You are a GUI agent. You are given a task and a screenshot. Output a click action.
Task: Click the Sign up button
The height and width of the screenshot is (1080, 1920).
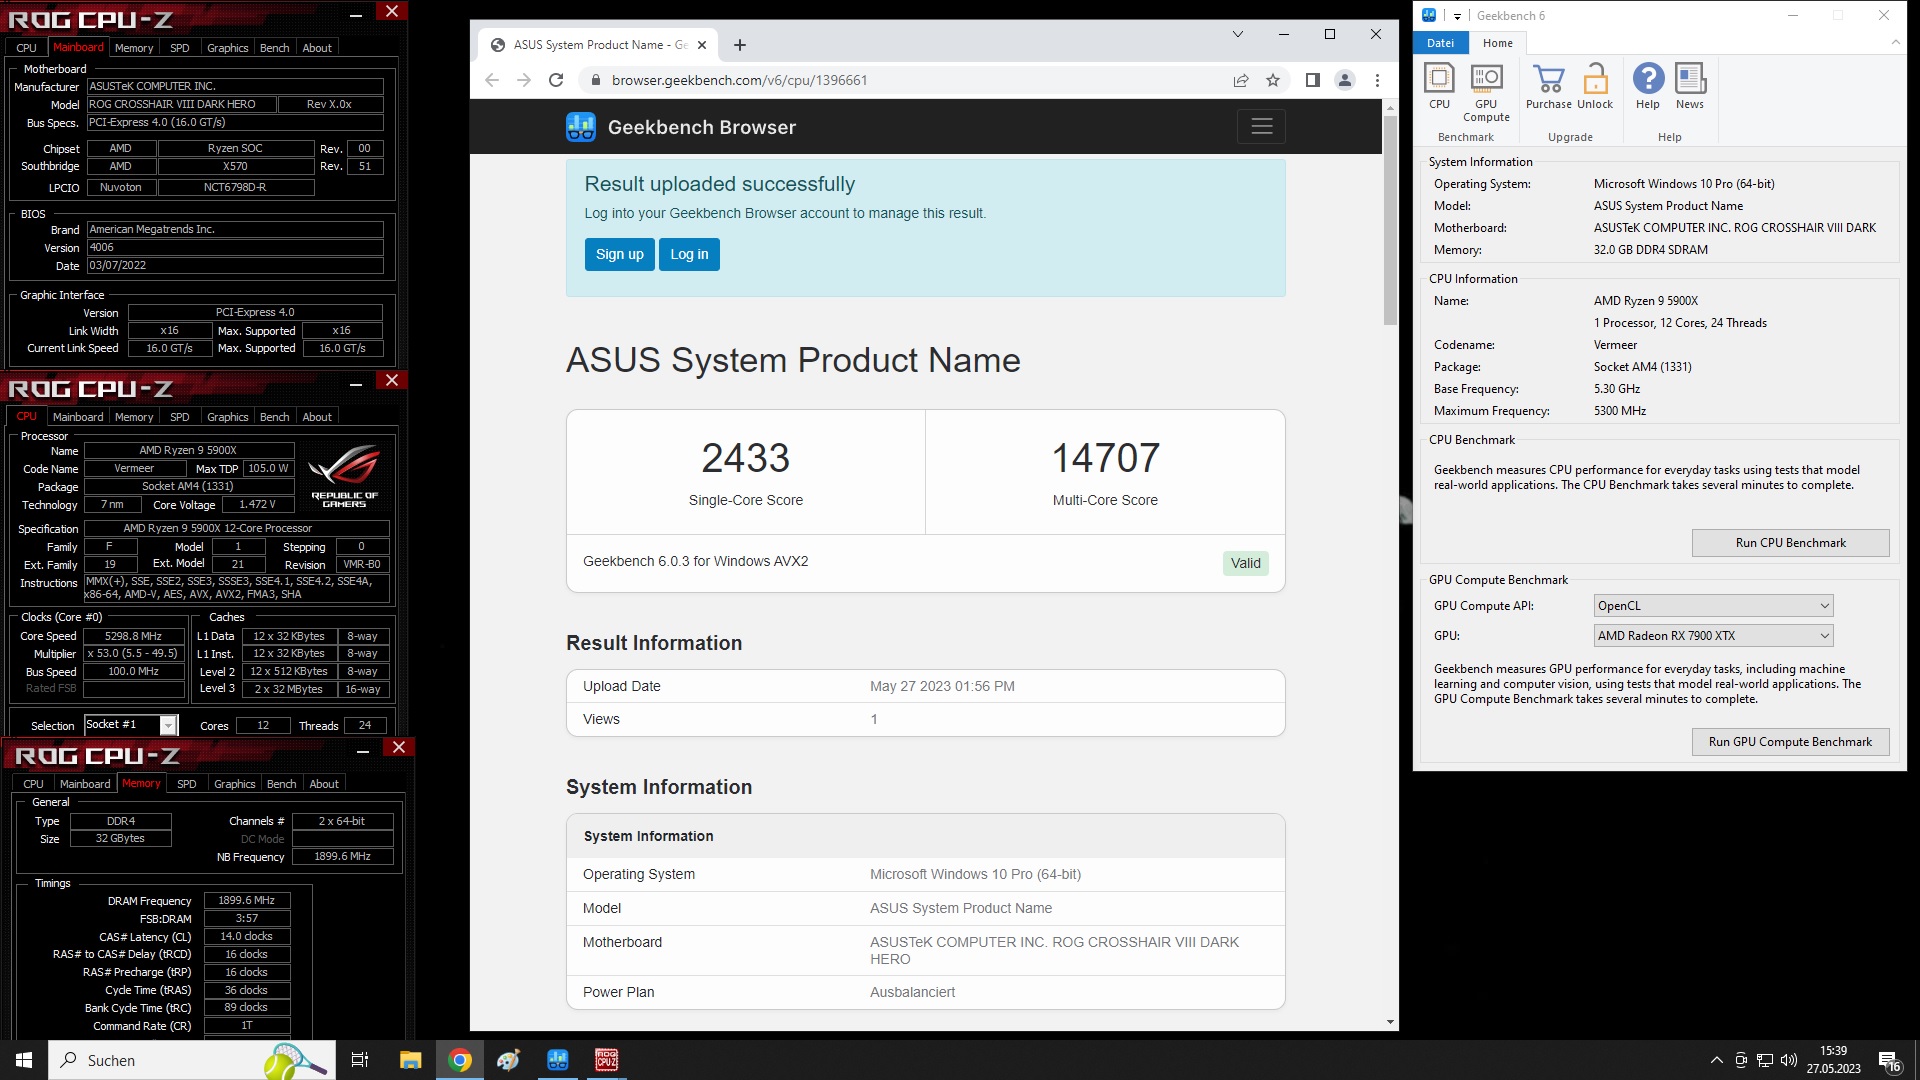point(620,254)
